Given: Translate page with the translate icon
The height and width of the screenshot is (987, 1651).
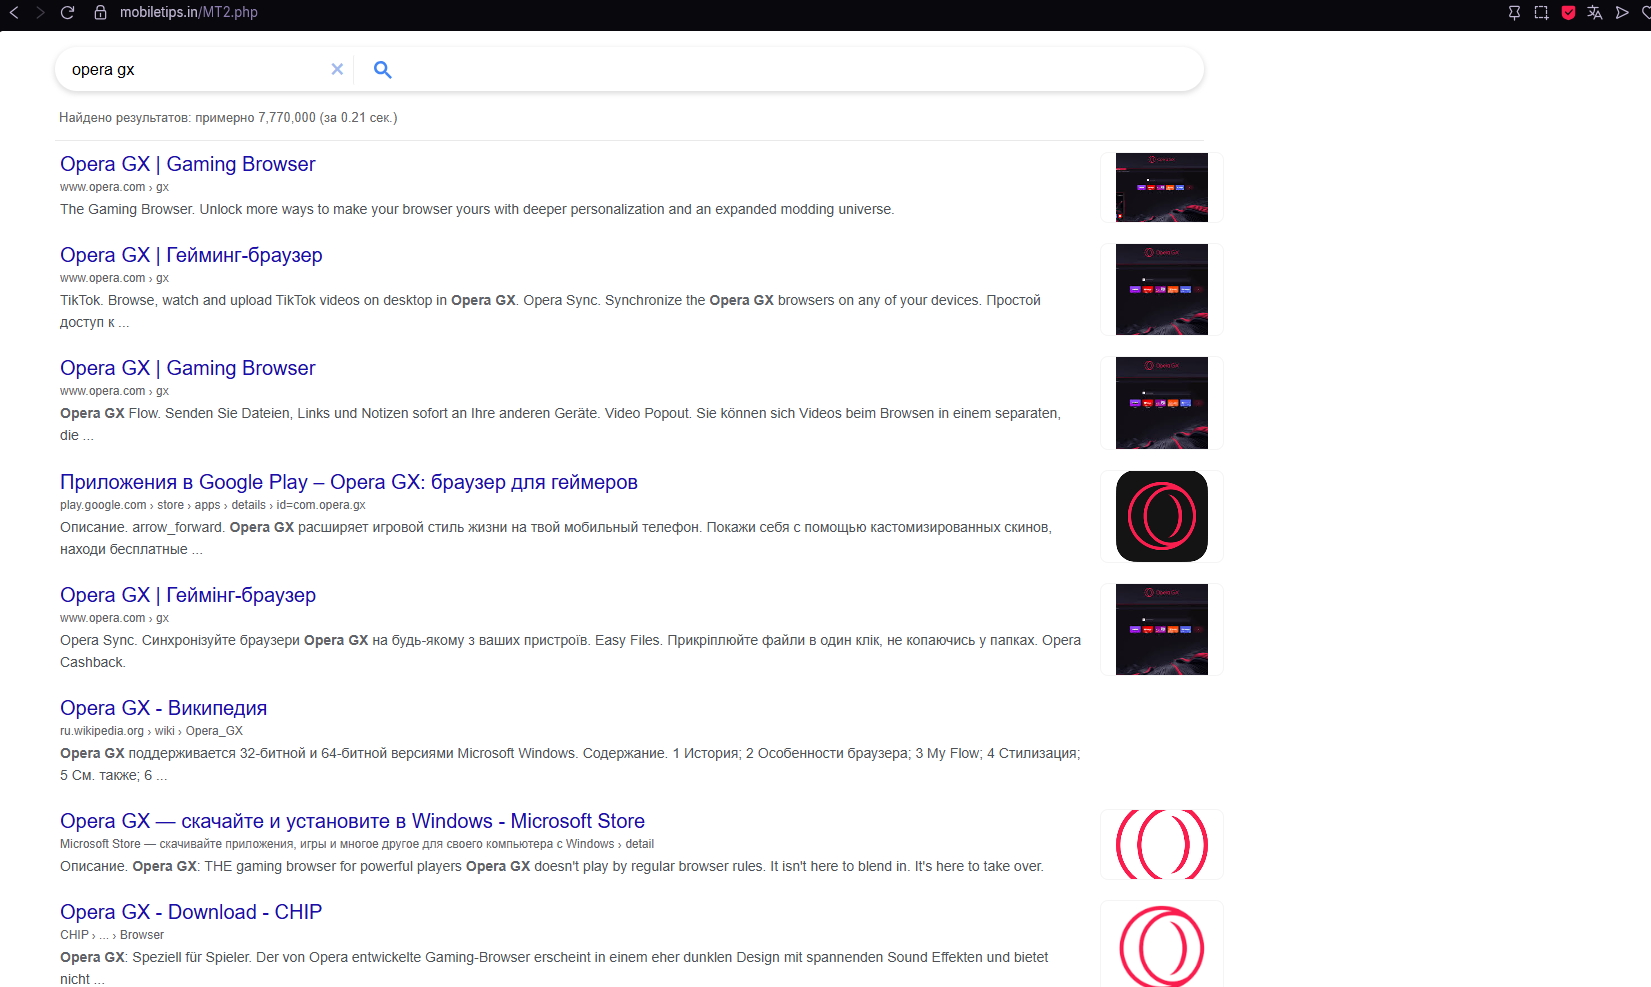Looking at the screenshot, I should coord(1595,12).
